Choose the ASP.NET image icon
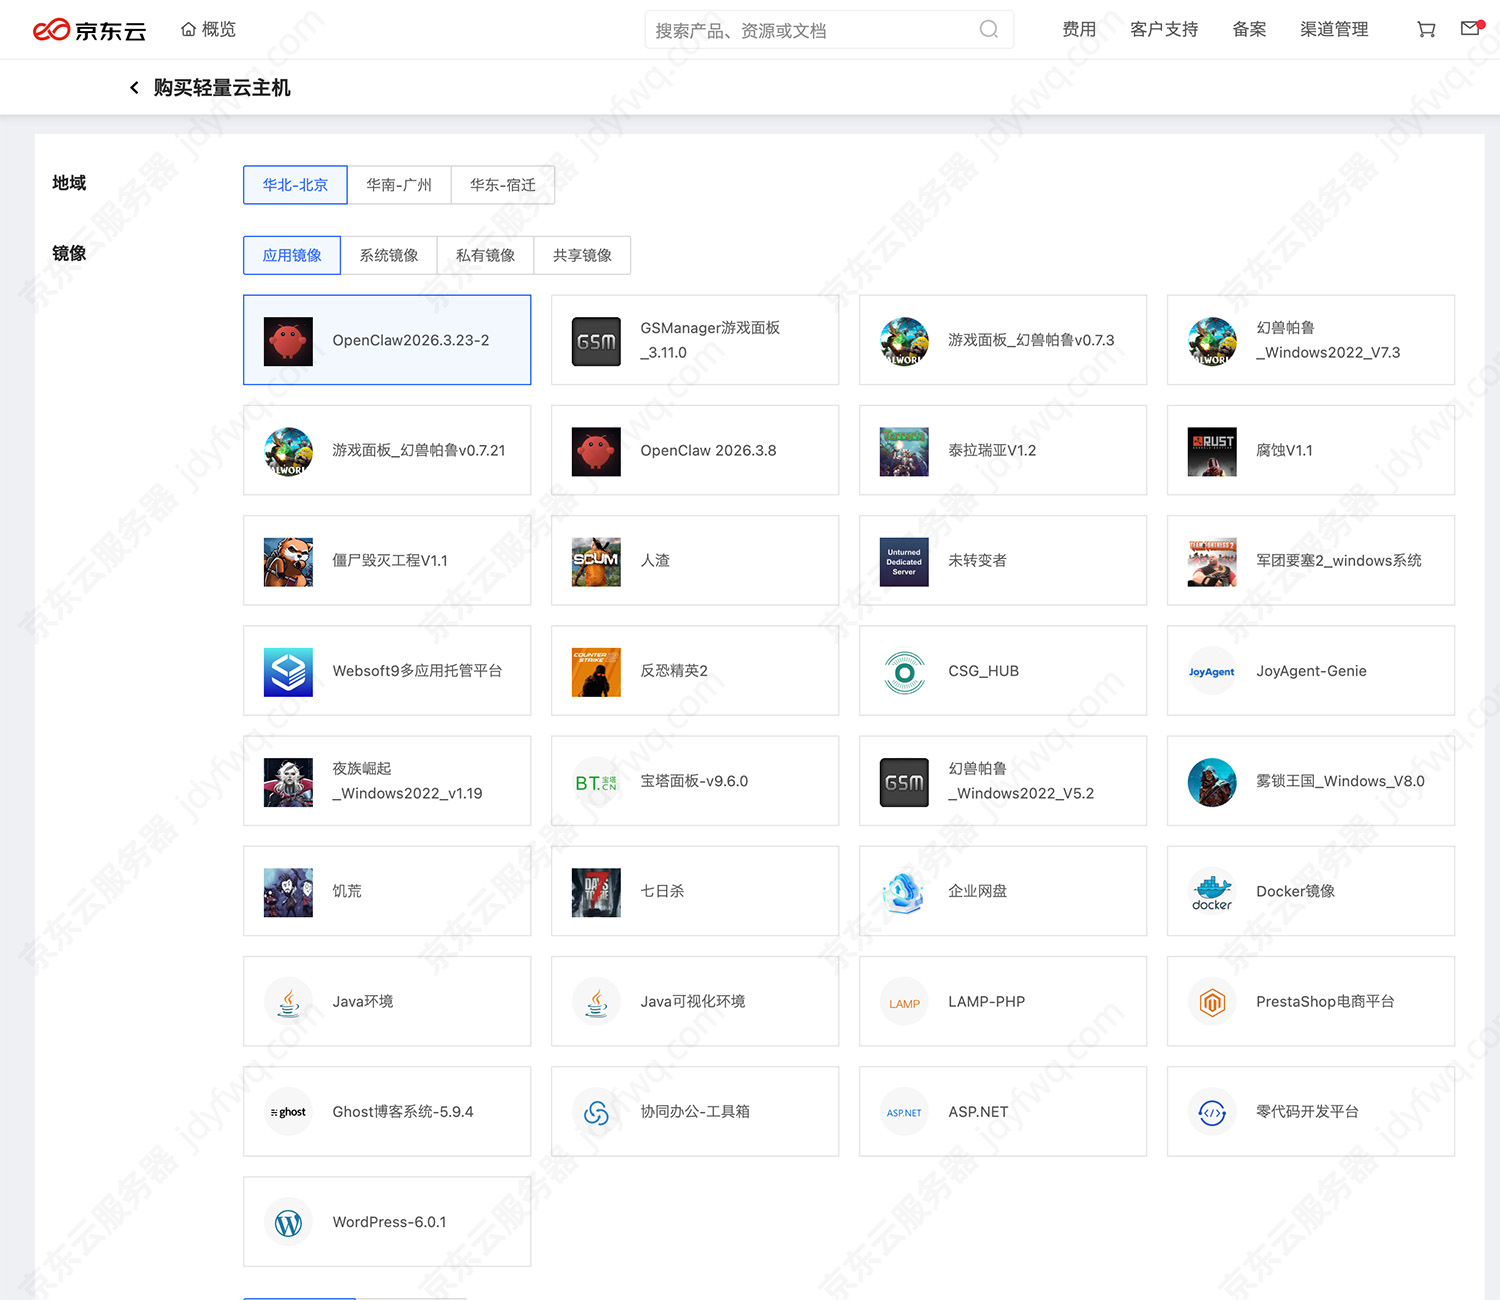The width and height of the screenshot is (1500, 1300). click(904, 1112)
